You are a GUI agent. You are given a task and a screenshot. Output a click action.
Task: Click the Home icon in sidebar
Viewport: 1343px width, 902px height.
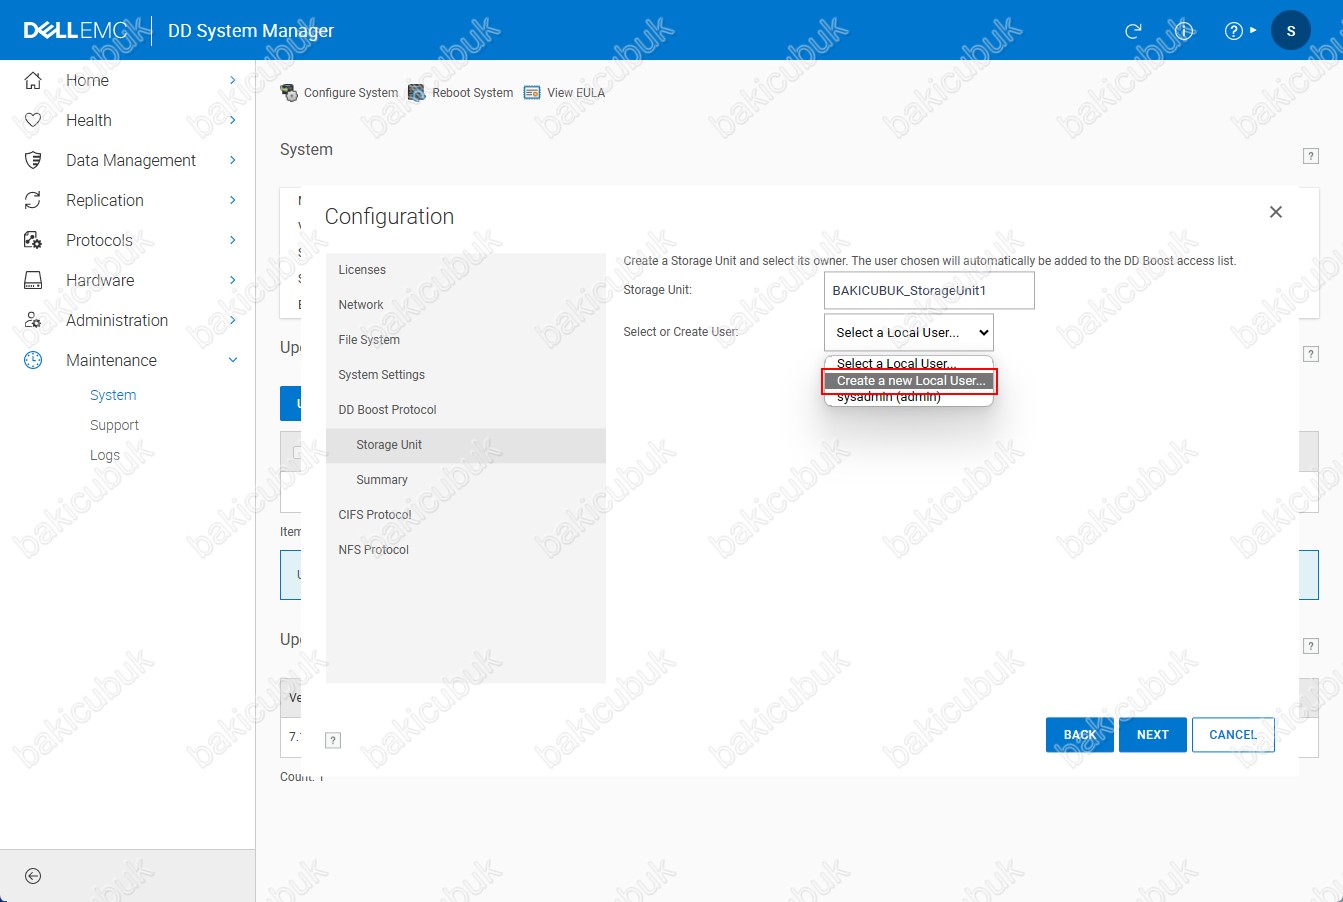click(x=33, y=80)
